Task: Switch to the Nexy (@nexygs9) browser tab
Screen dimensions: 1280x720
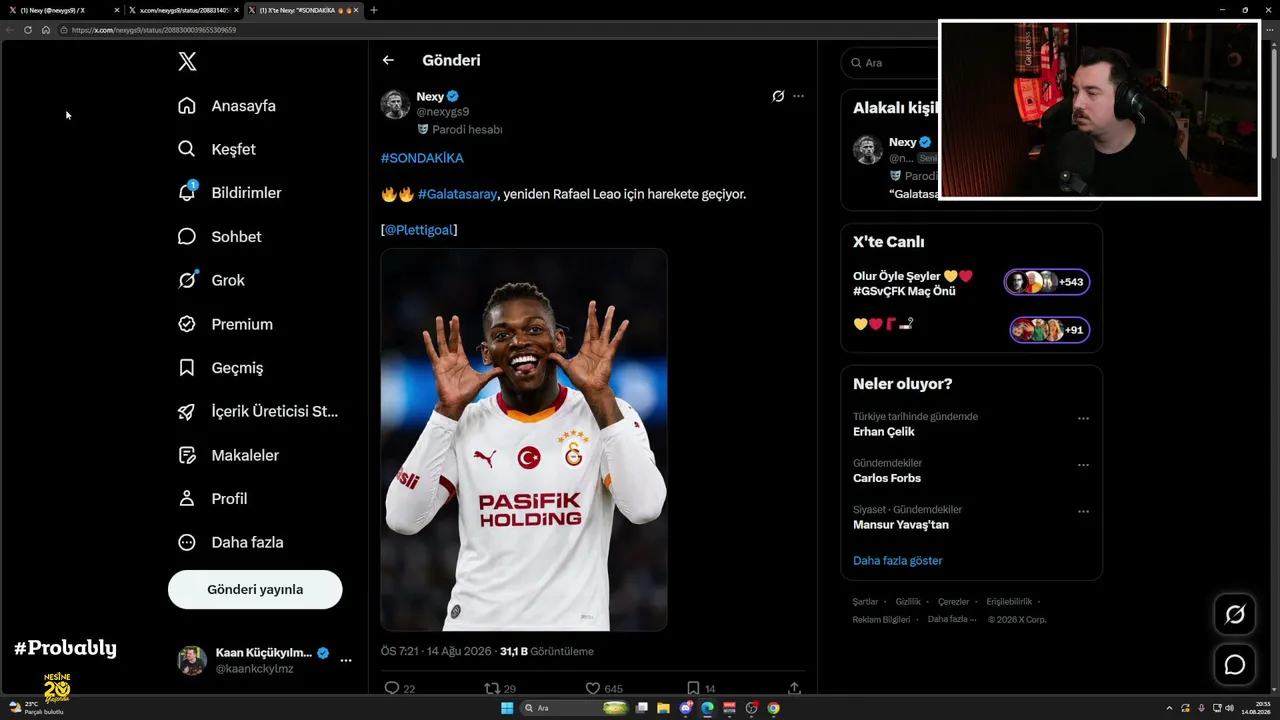Action: coord(64,10)
